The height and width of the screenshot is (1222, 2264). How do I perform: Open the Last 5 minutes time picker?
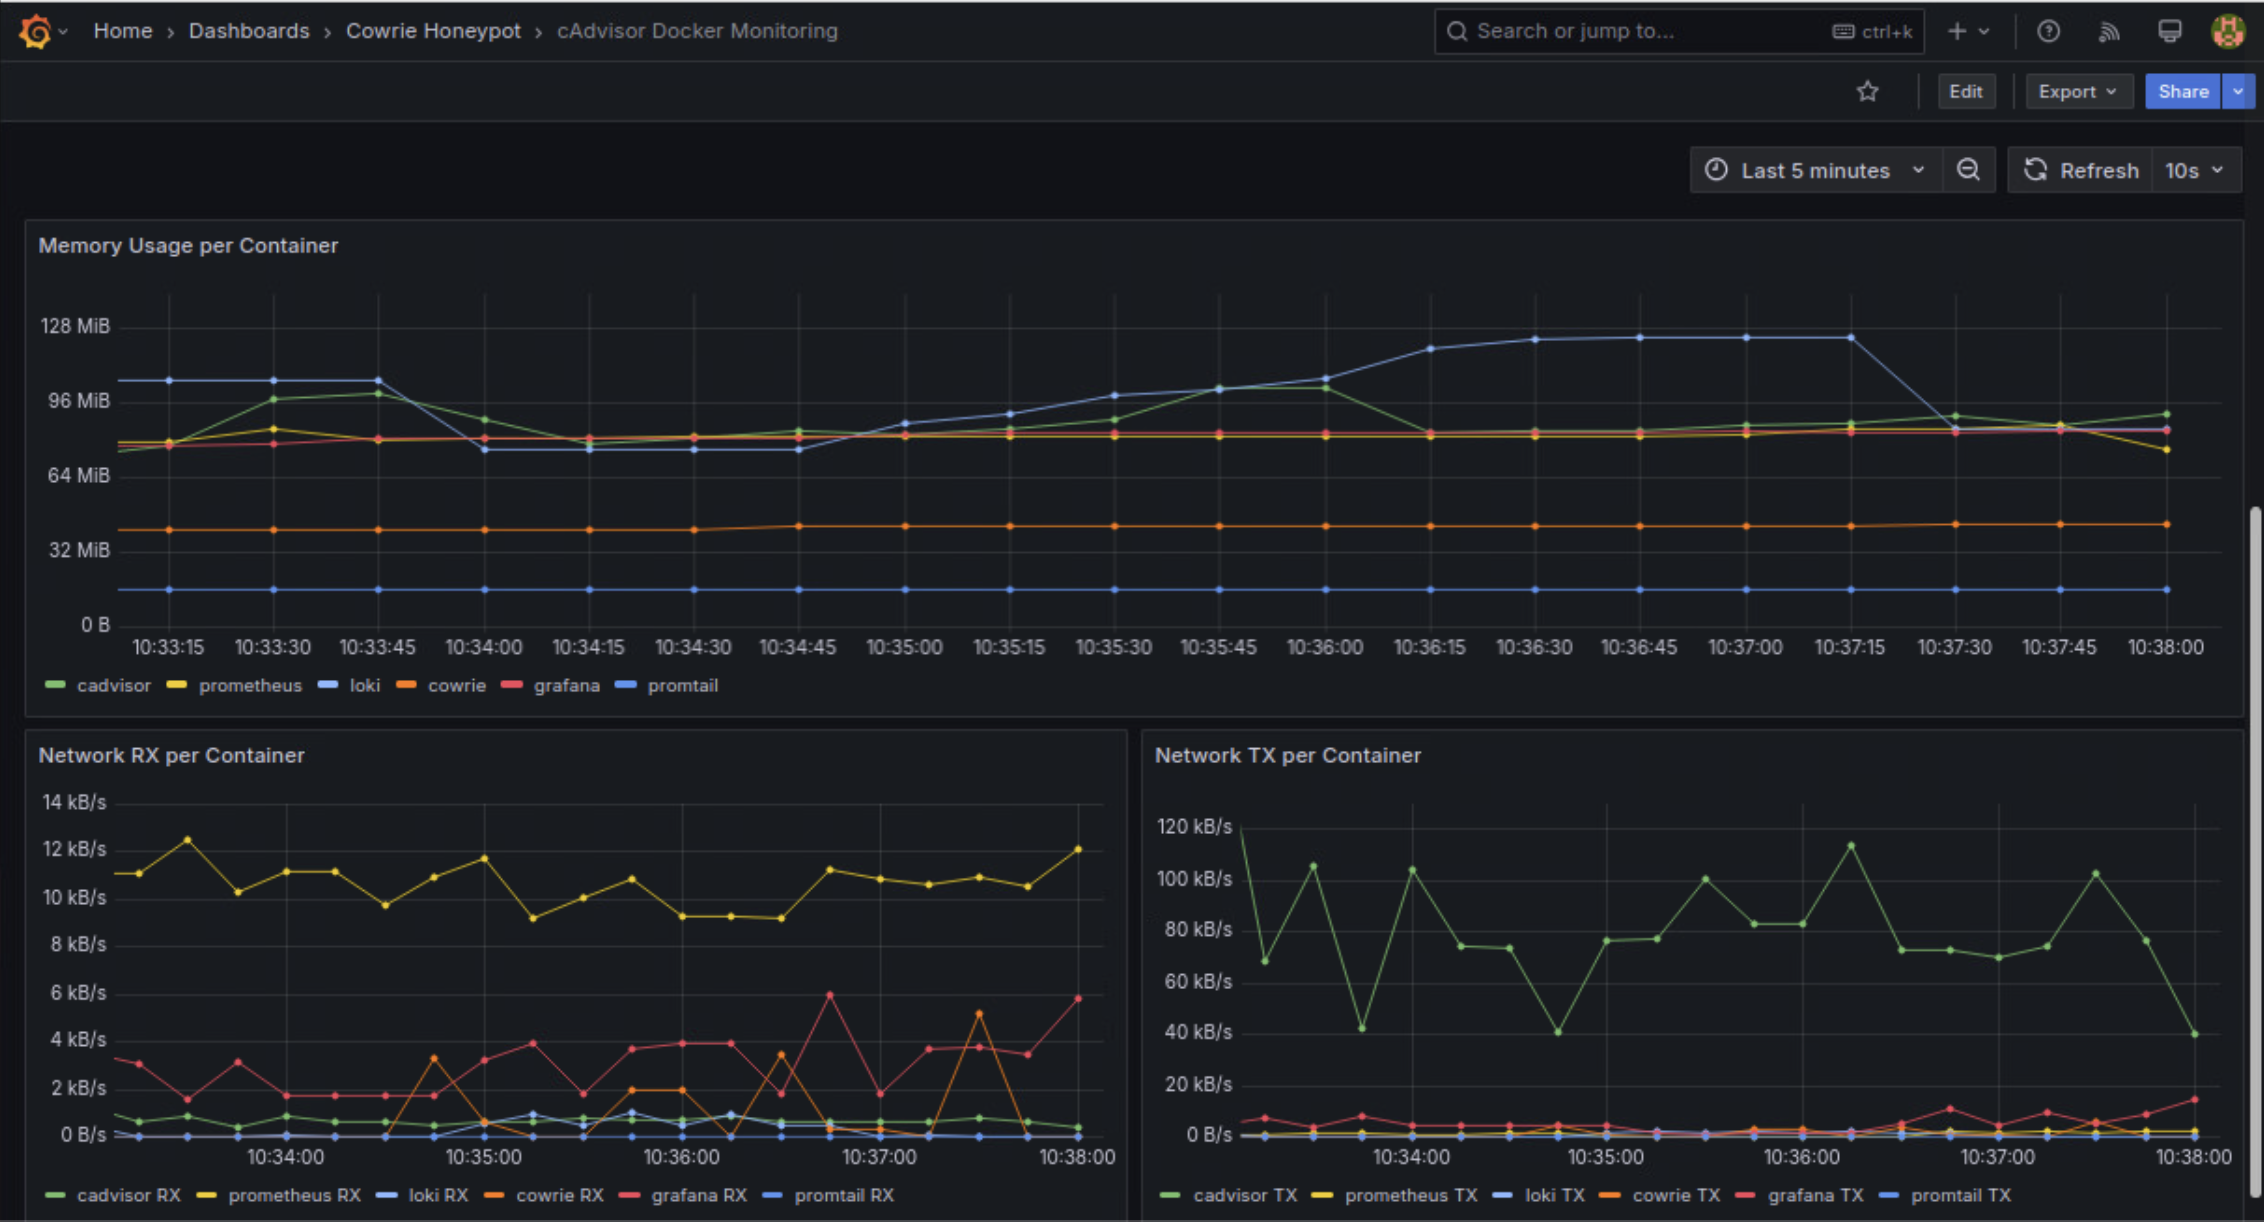click(x=1816, y=170)
